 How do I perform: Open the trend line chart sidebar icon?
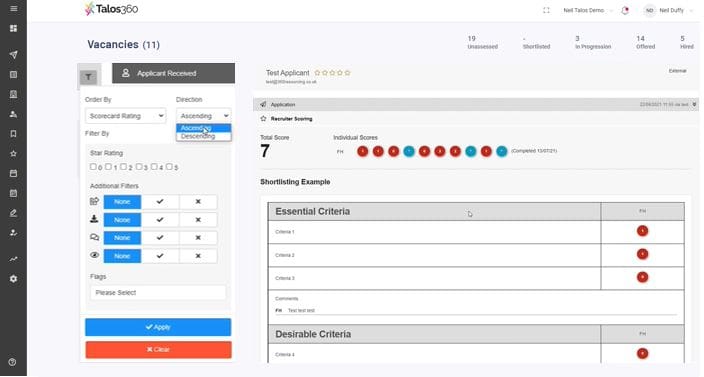pyautogui.click(x=13, y=259)
